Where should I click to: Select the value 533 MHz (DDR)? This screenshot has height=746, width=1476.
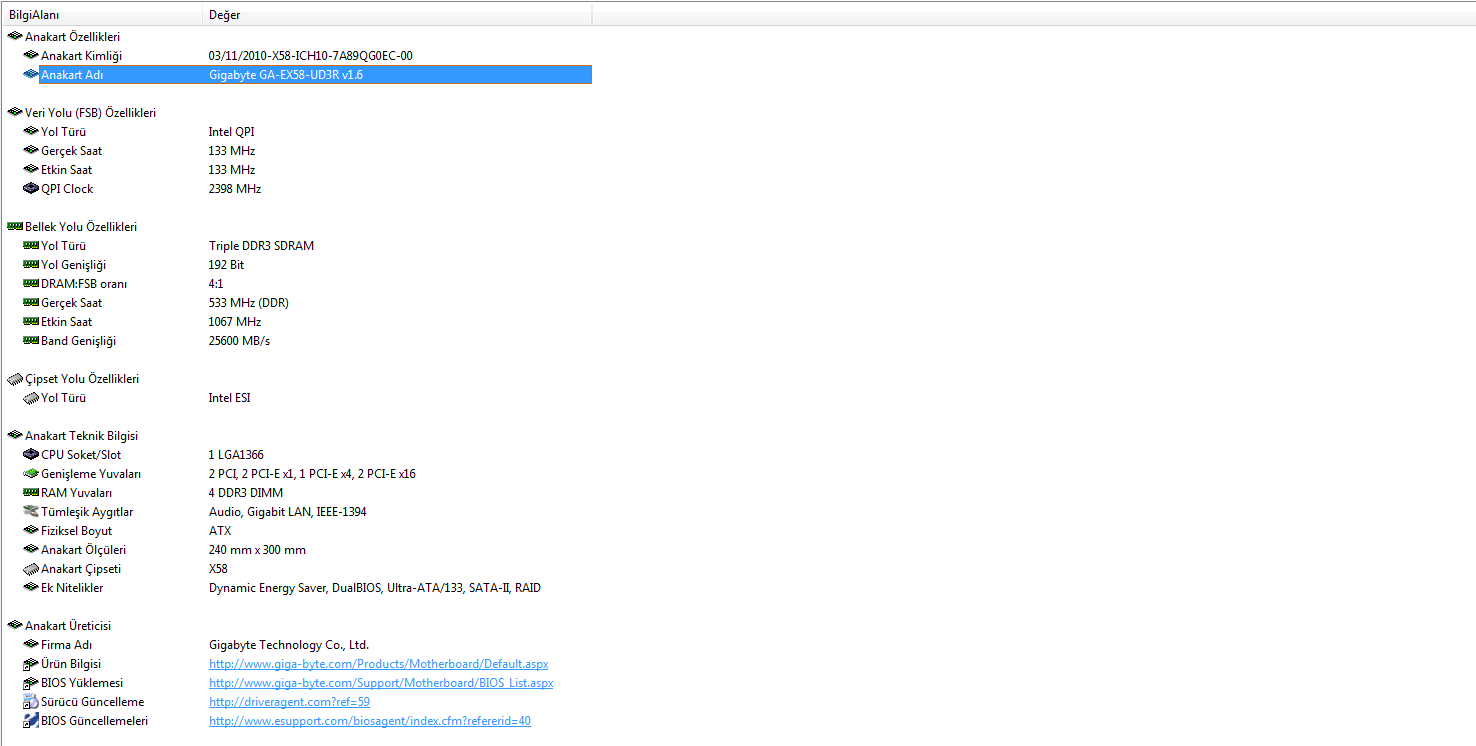249,303
